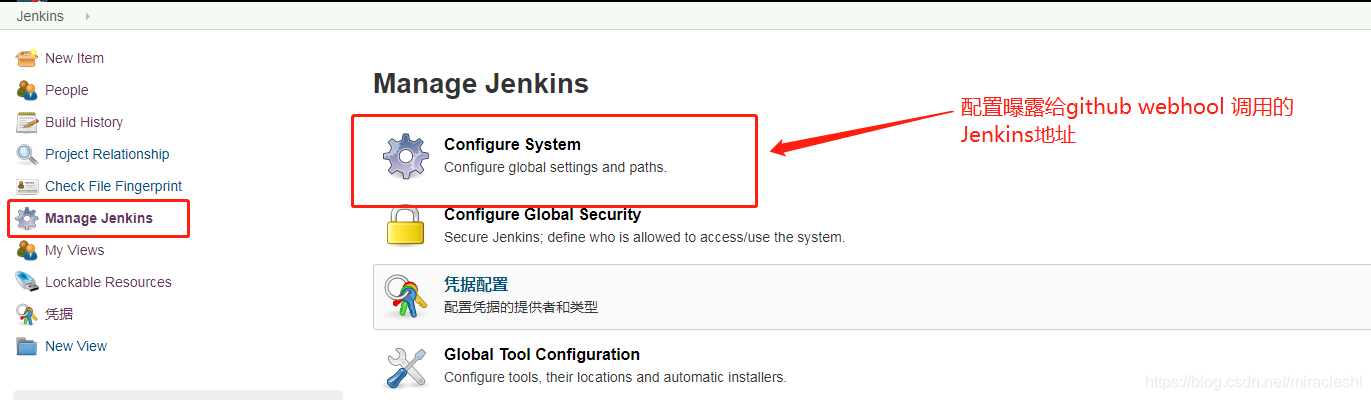1371x400 pixels.
Task: Open the Global Tool Configuration heading link
Action: point(542,354)
